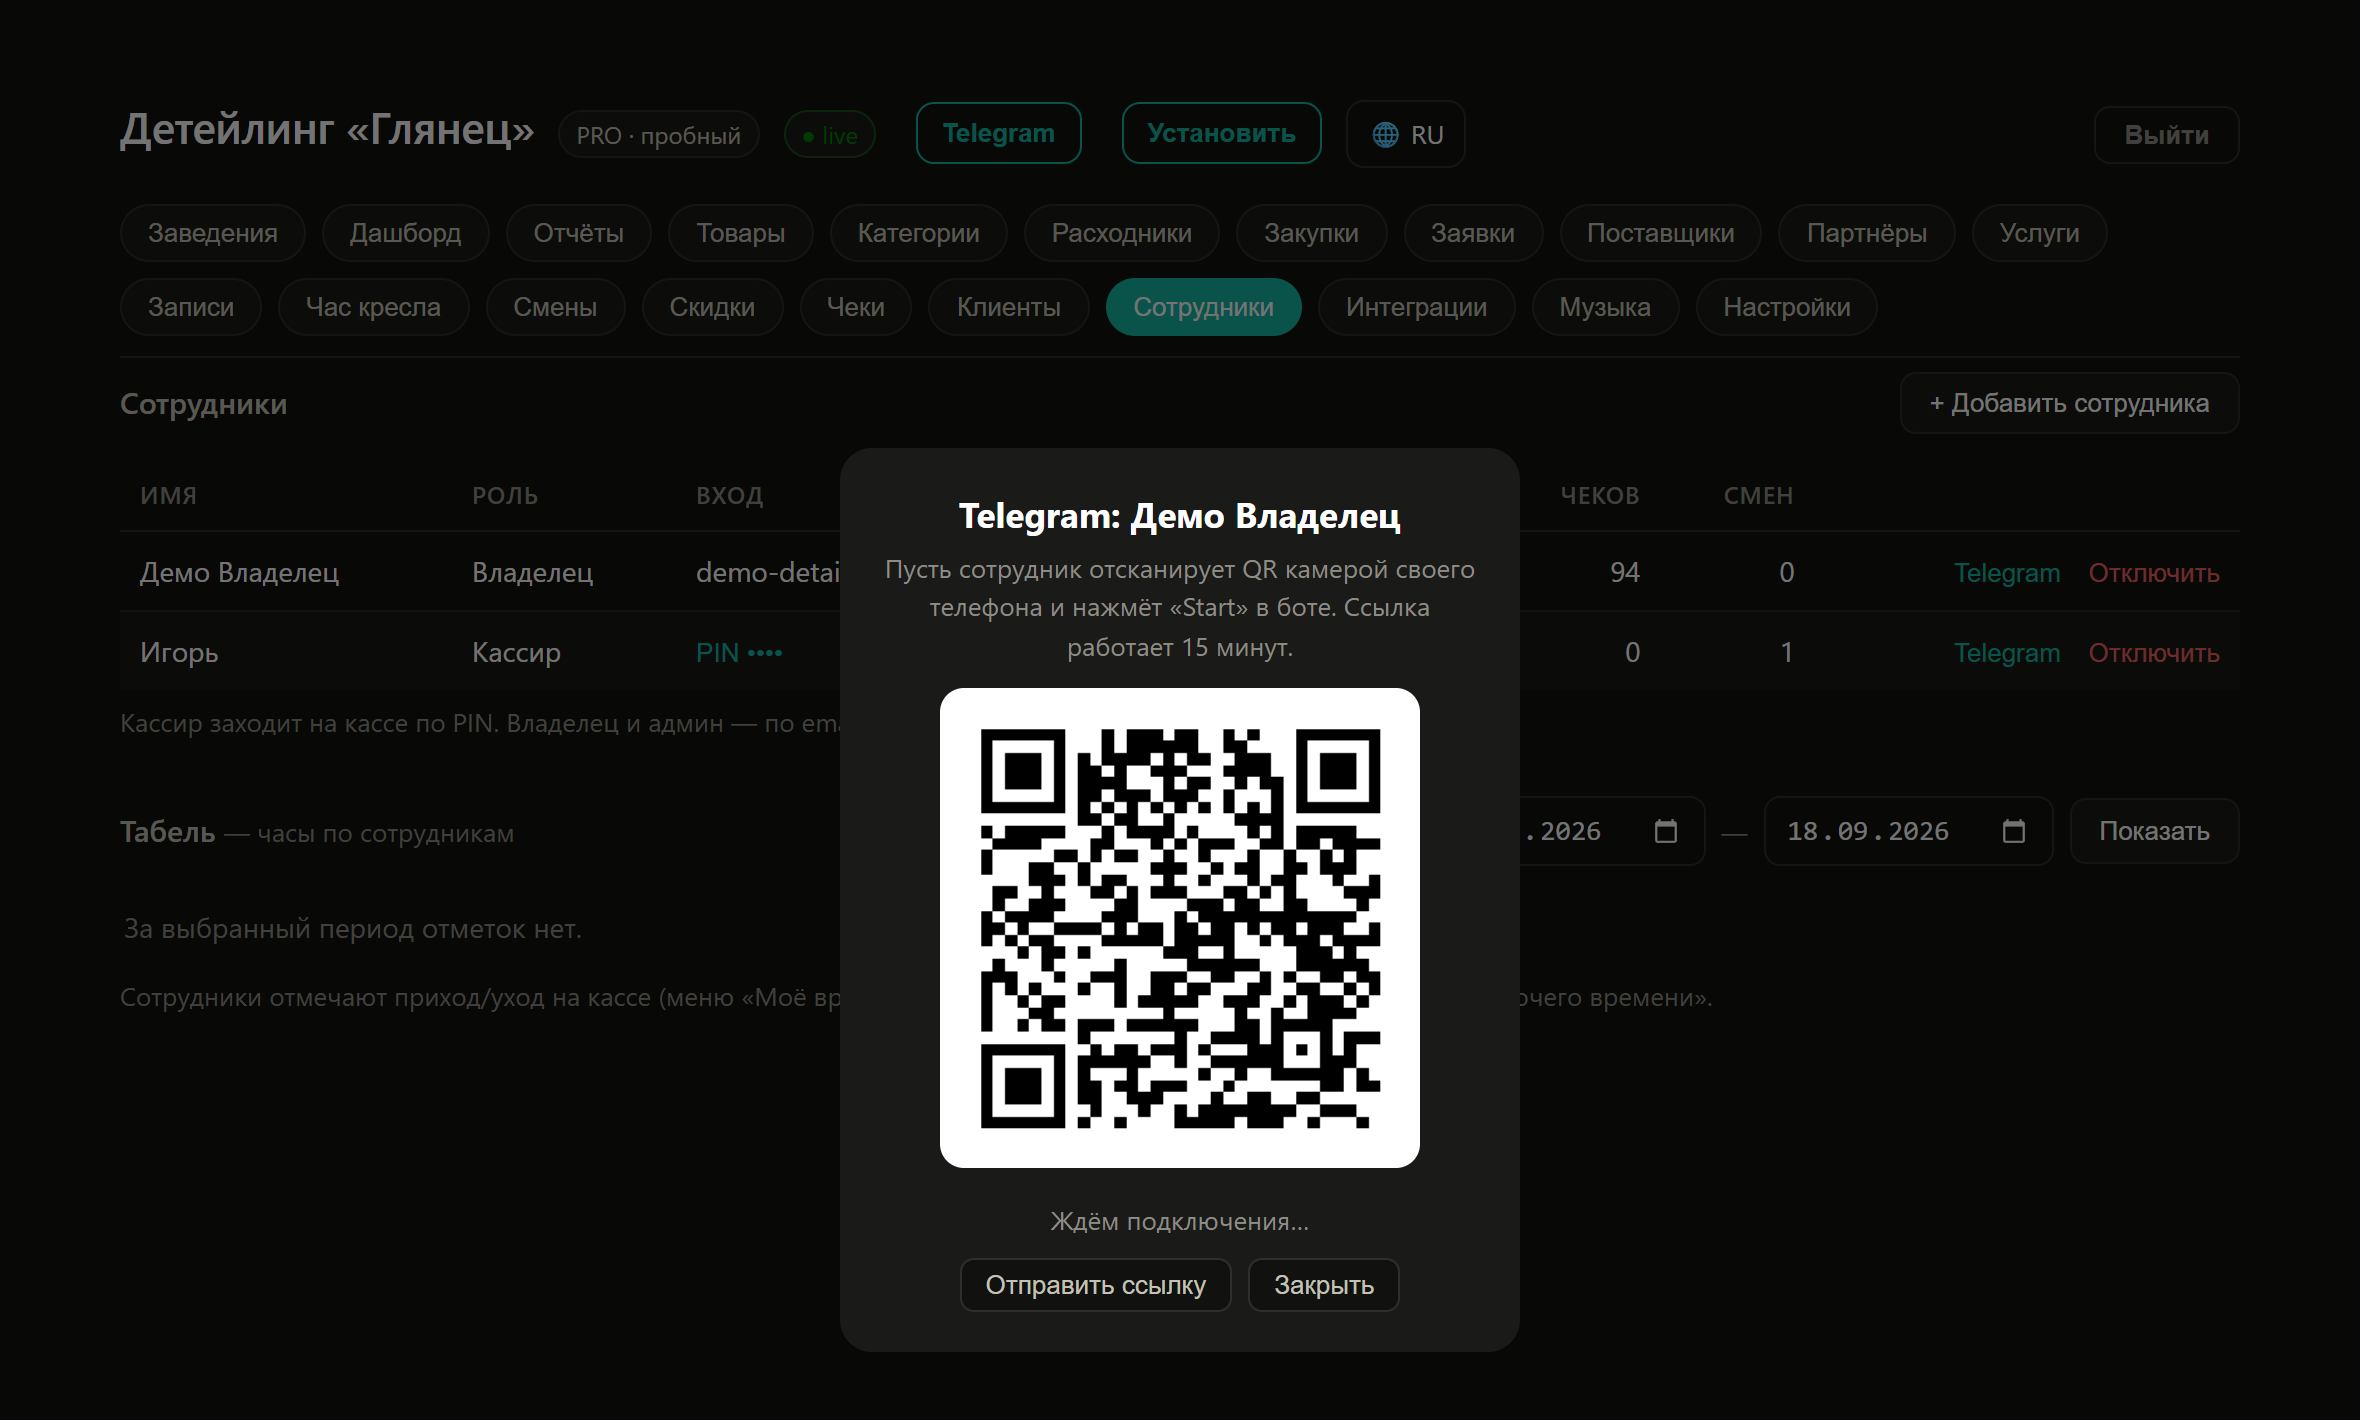Click the 94 checks value
This screenshot has width=2360, height=1420.
click(1625, 573)
